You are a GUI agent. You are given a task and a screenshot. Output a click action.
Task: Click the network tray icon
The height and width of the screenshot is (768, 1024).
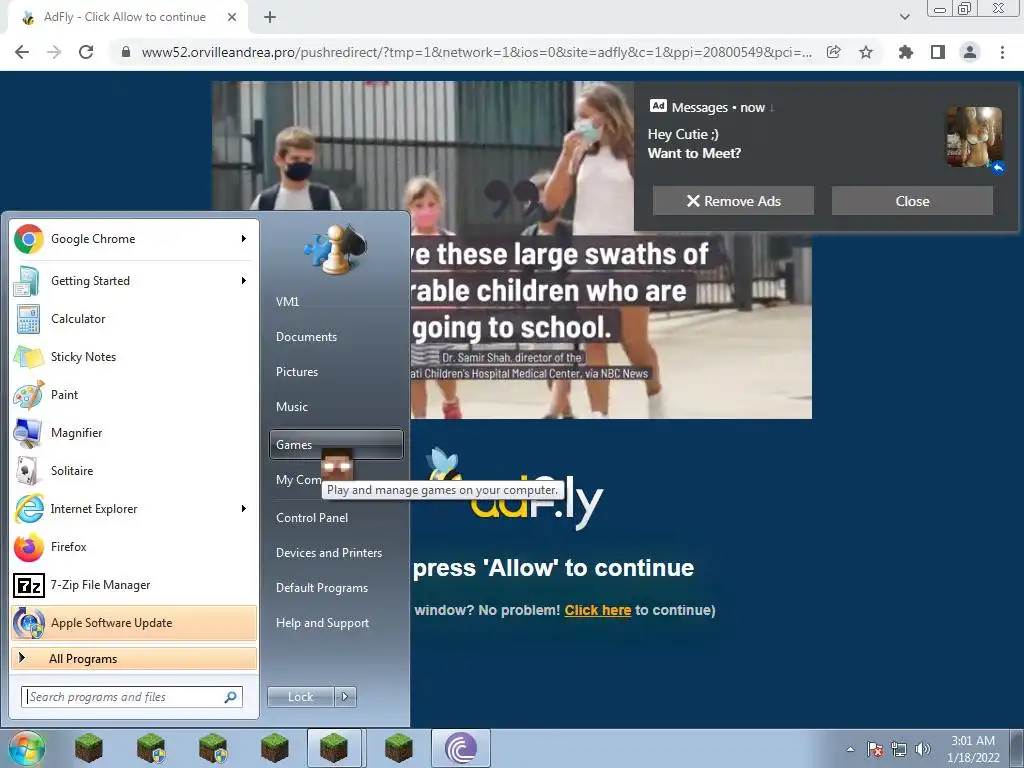899,749
